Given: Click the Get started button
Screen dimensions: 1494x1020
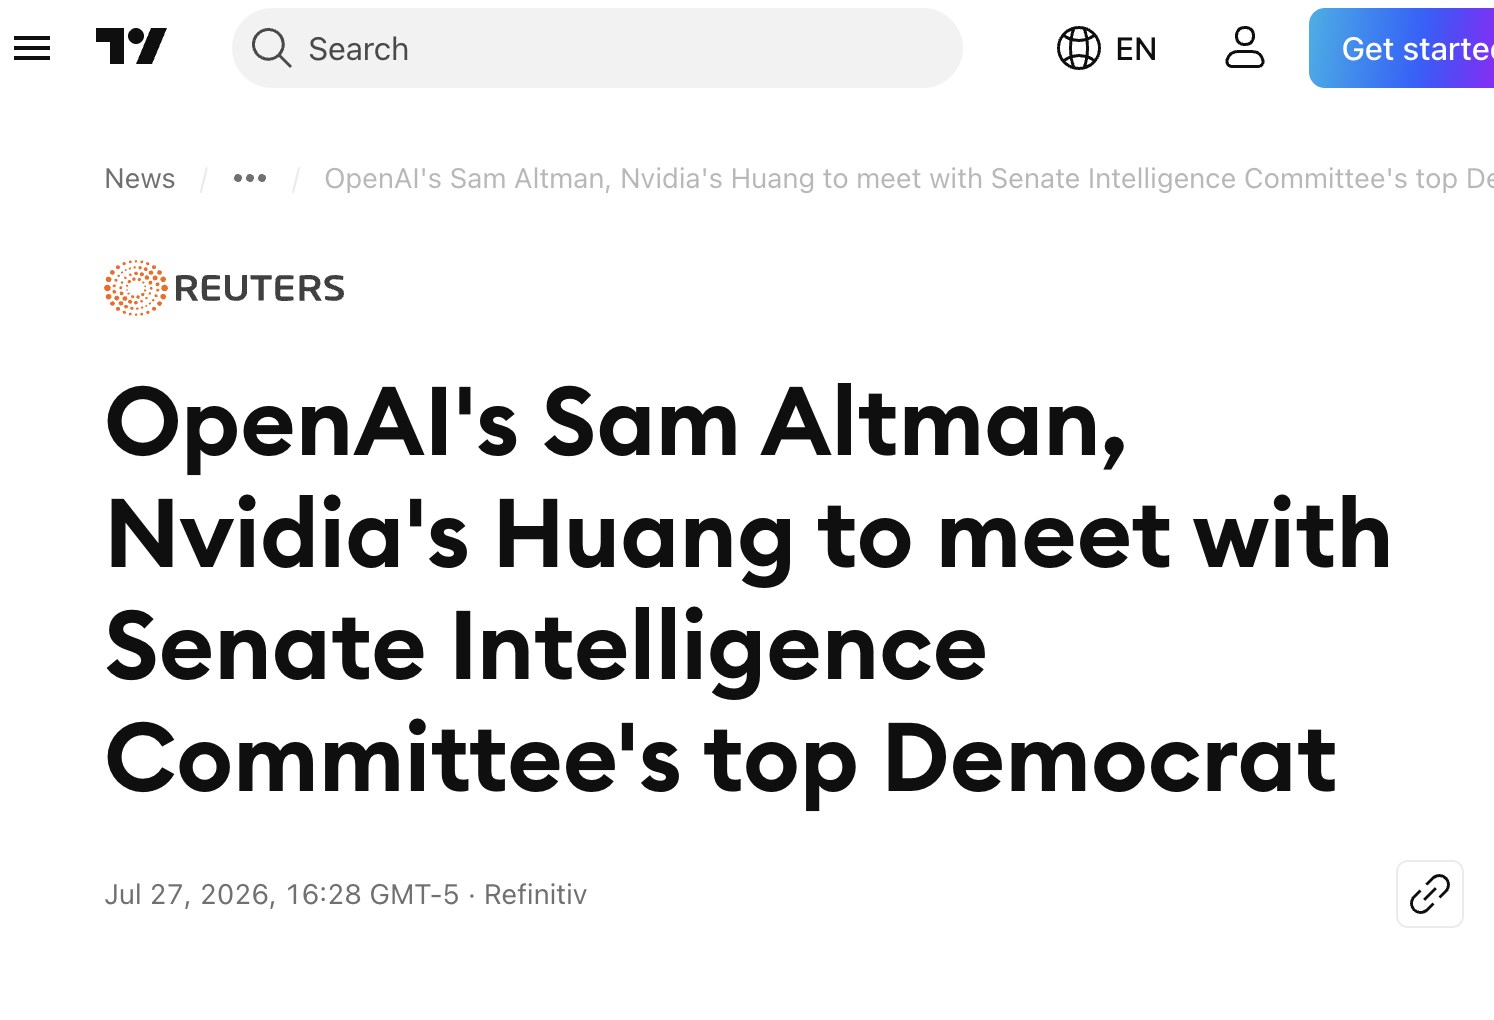Looking at the screenshot, I should click(1402, 48).
